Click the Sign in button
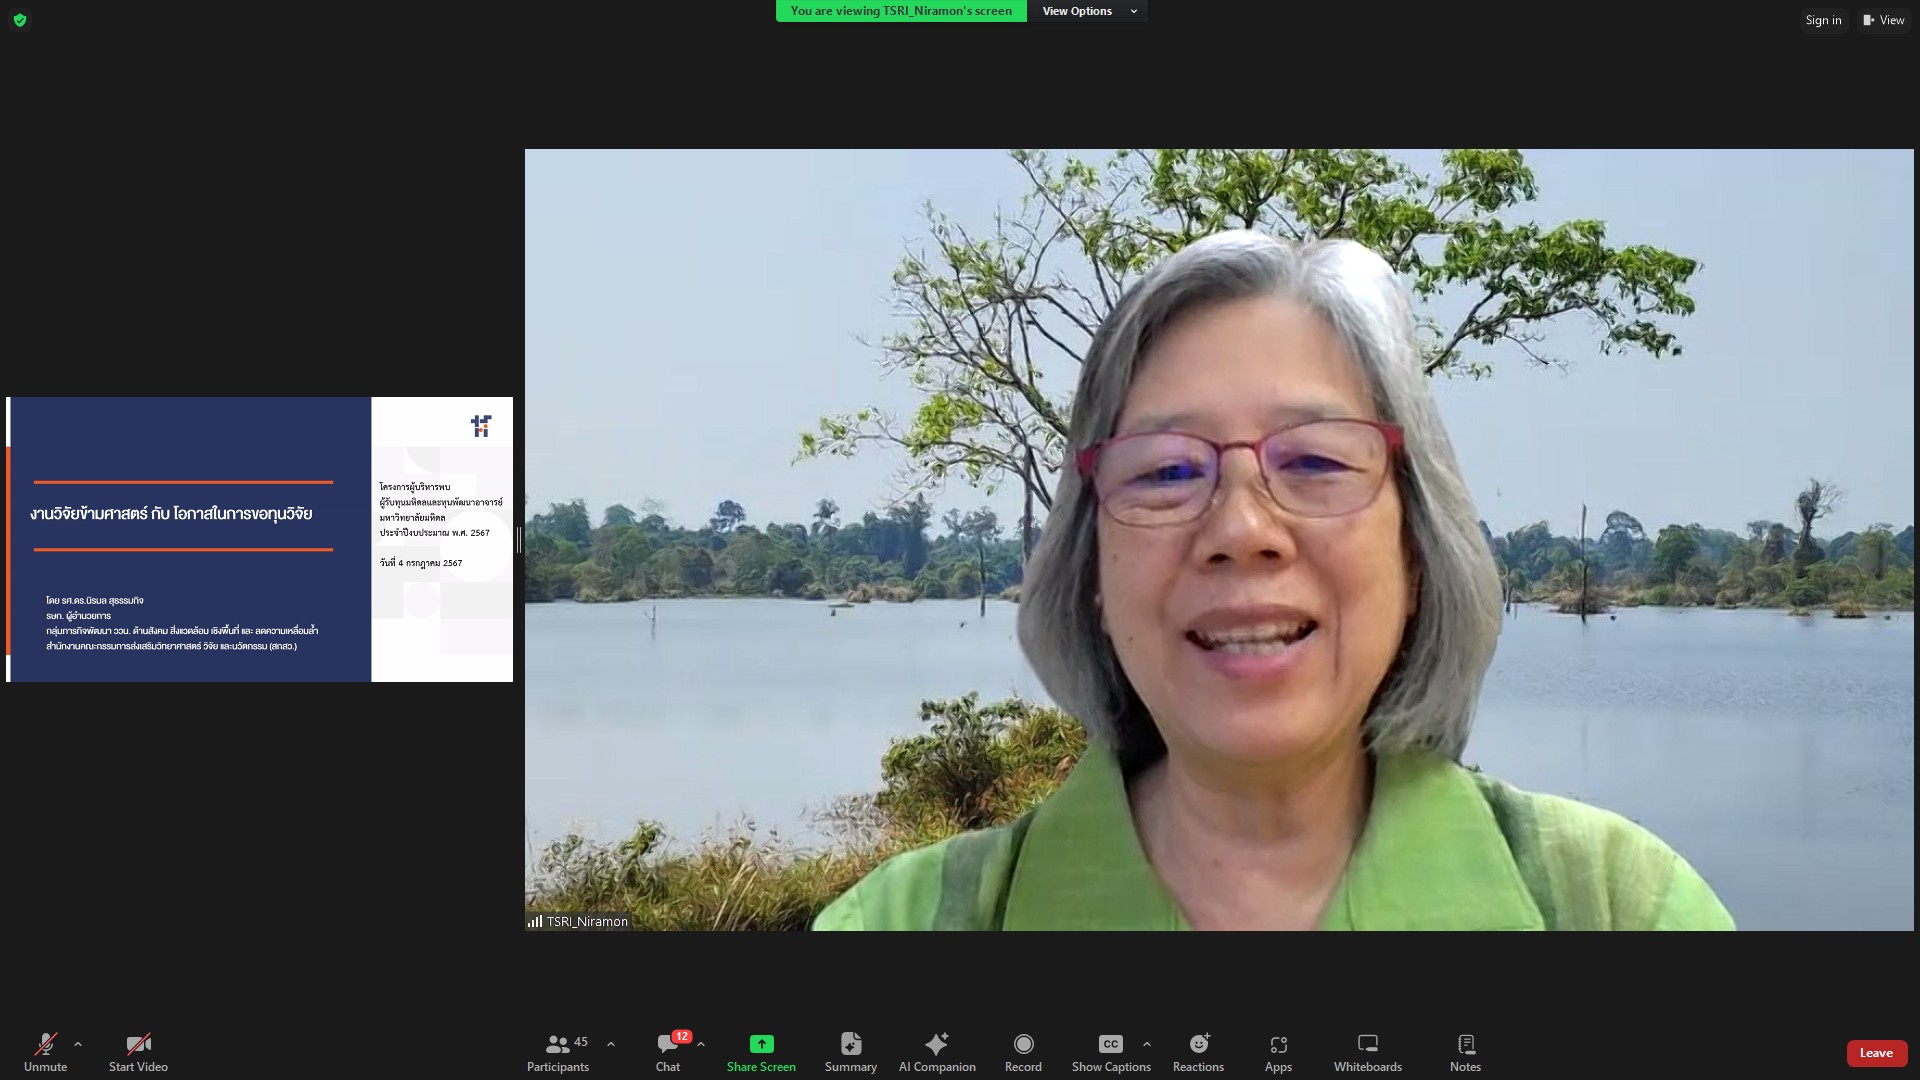 point(1822,20)
